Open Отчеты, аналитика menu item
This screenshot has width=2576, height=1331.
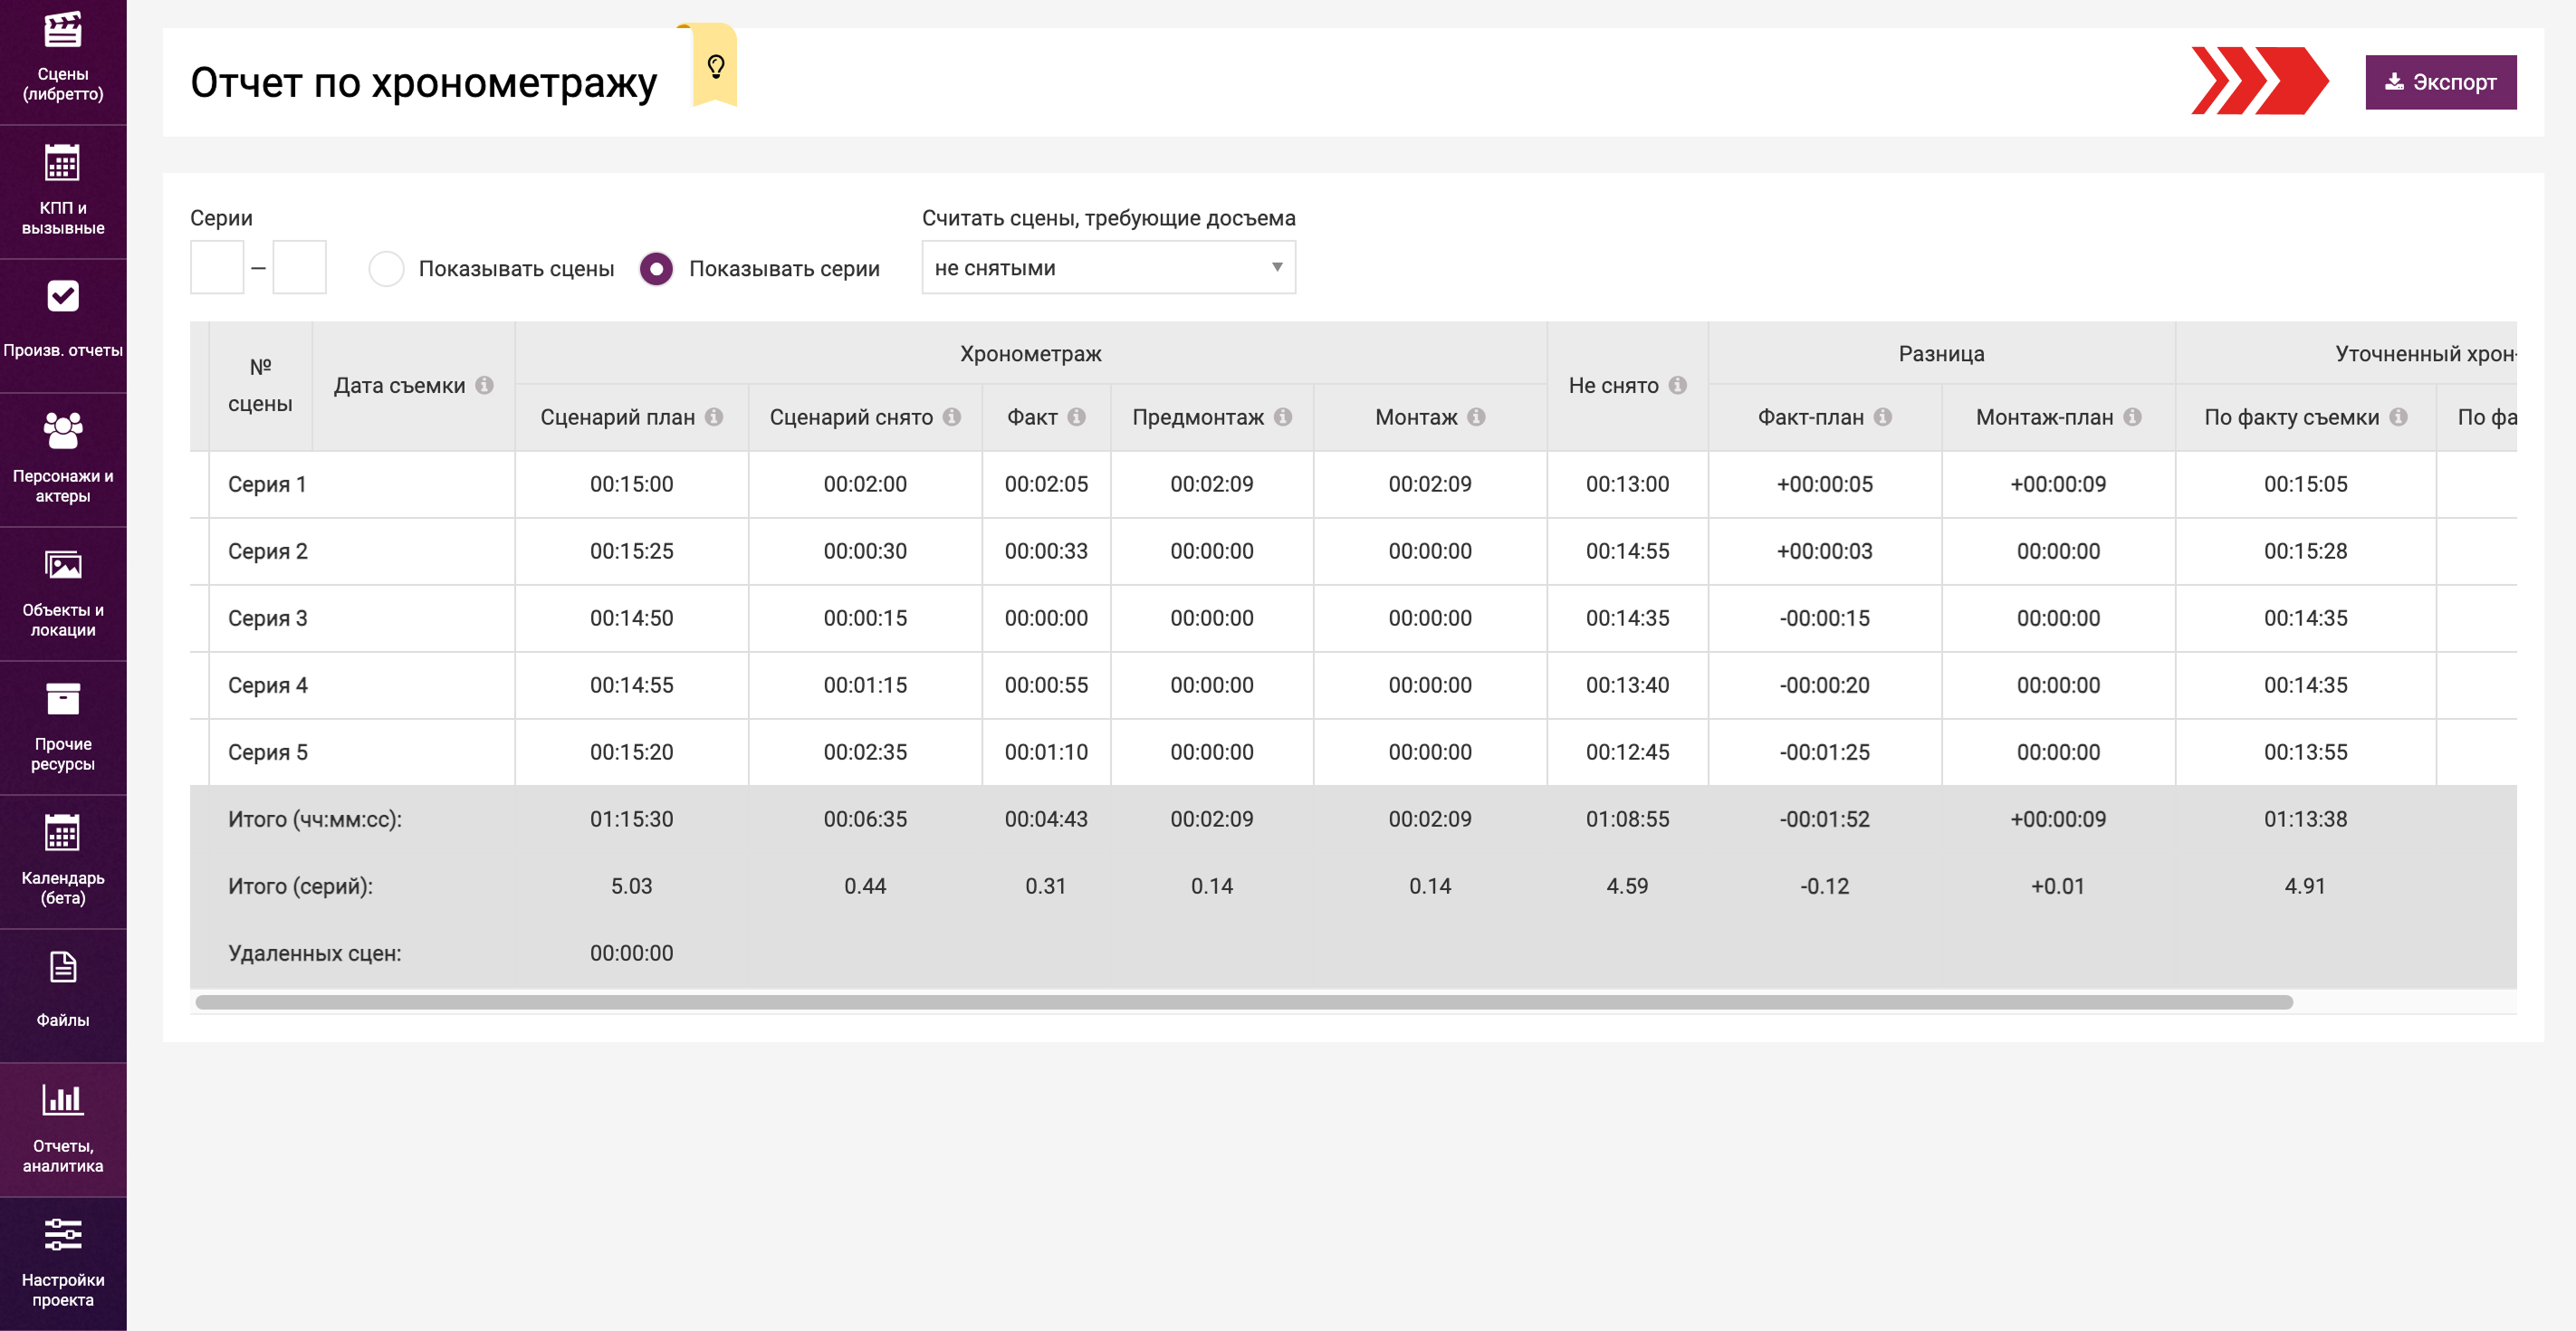pyautogui.click(x=63, y=1128)
